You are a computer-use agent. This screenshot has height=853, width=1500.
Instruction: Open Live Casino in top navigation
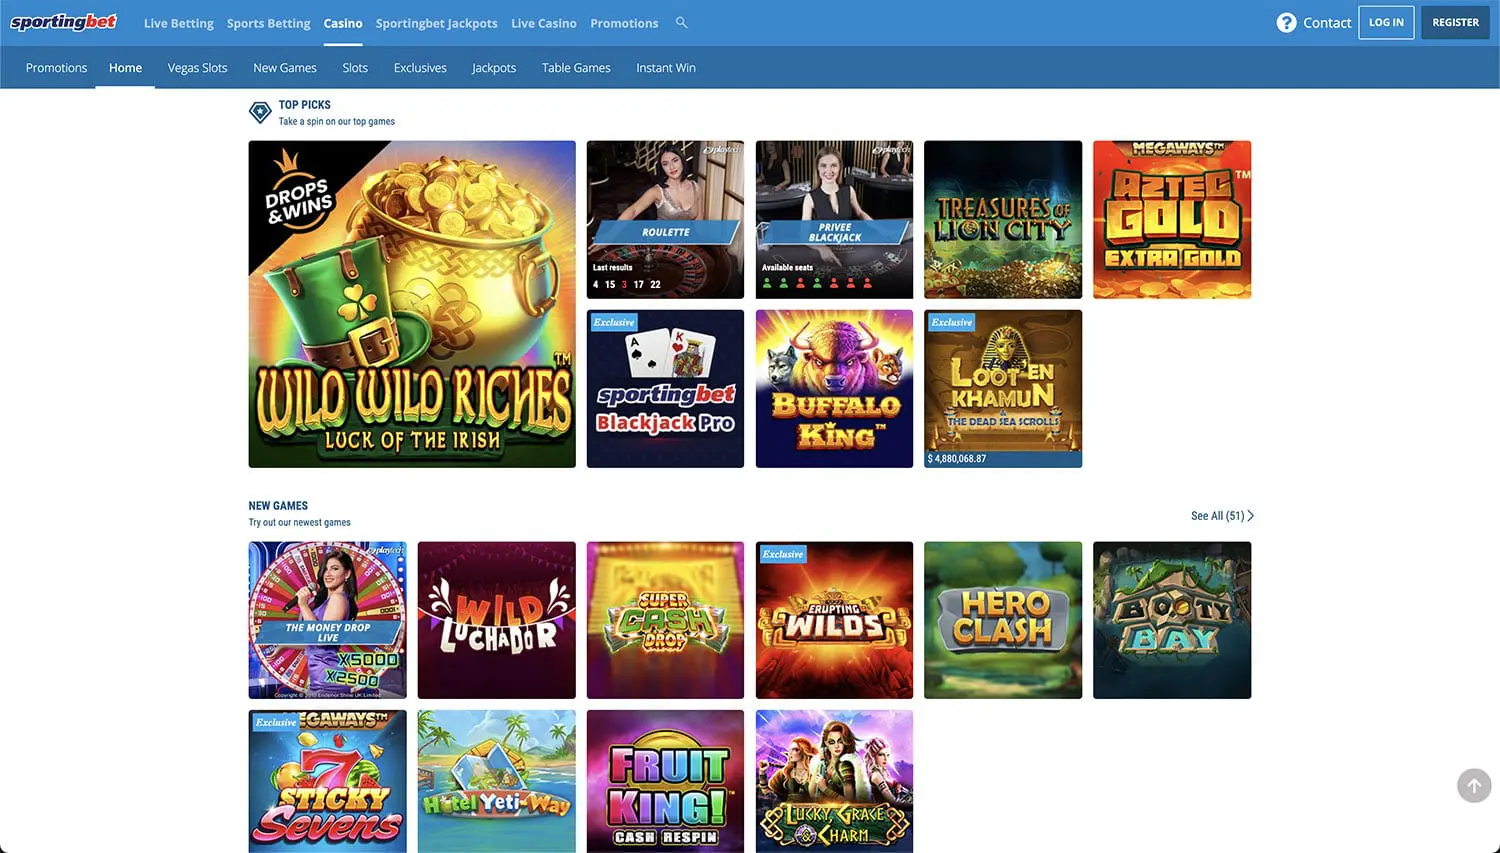click(x=543, y=23)
